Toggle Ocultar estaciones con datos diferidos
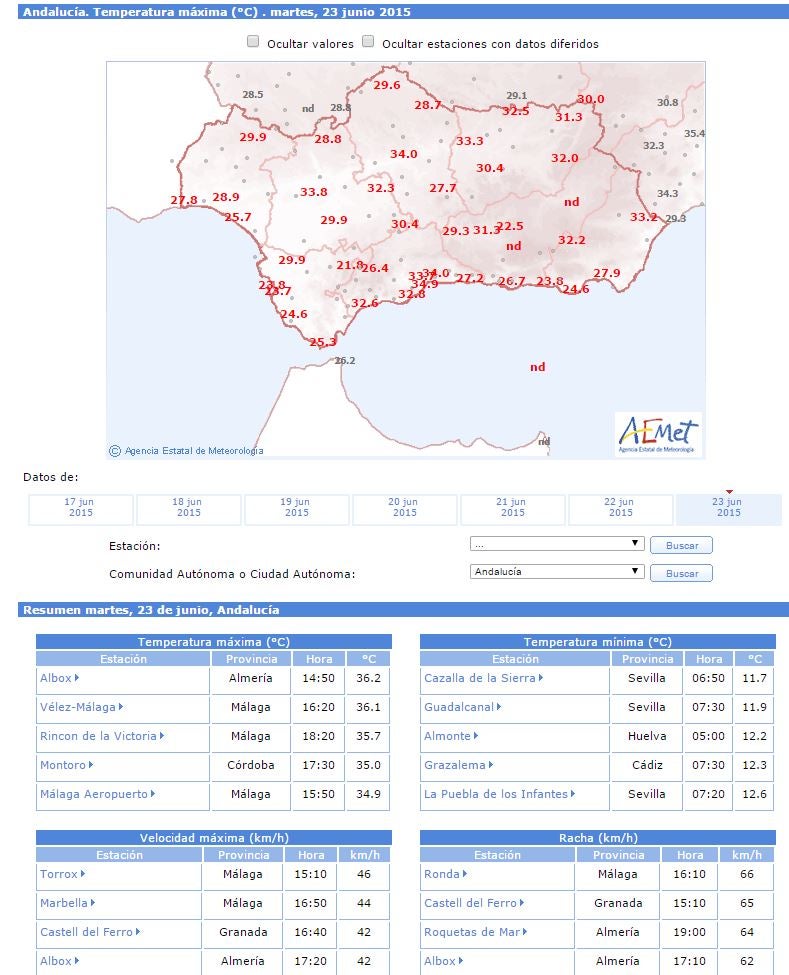The height and width of the screenshot is (975, 789). point(368,42)
